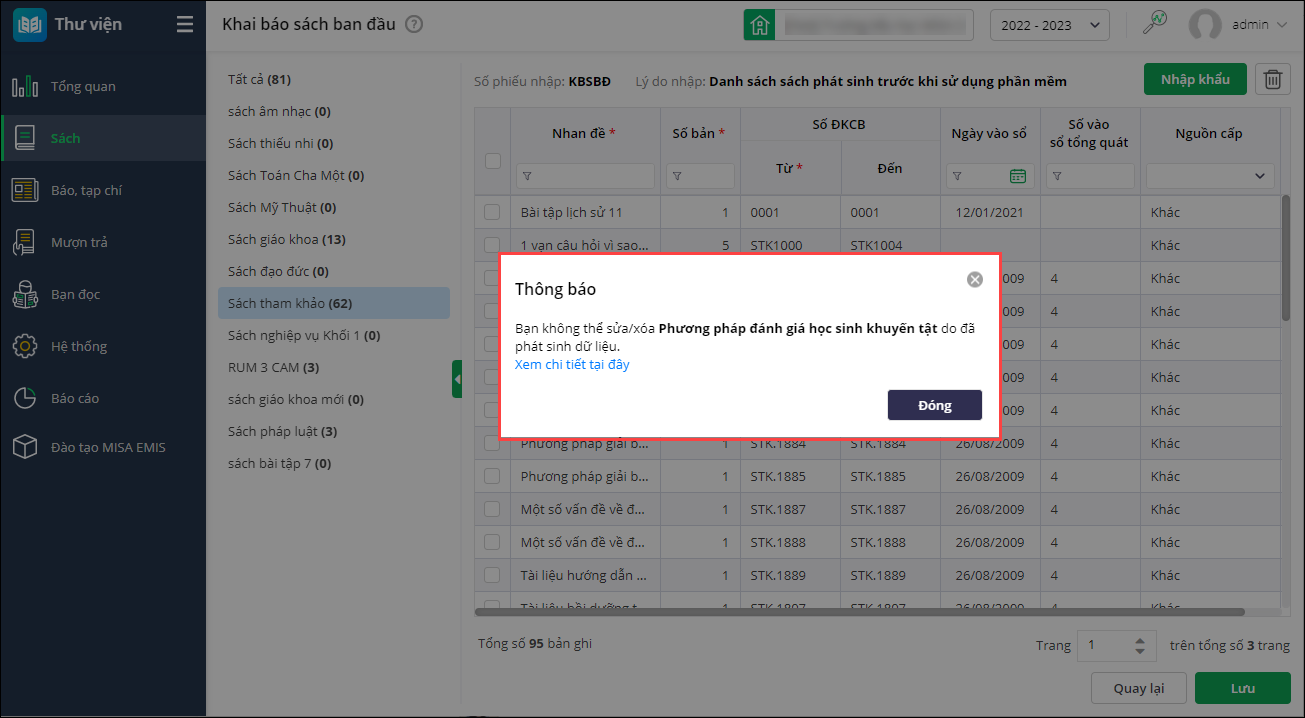Select category sách âm nhạc (0)

click(x=334, y=111)
